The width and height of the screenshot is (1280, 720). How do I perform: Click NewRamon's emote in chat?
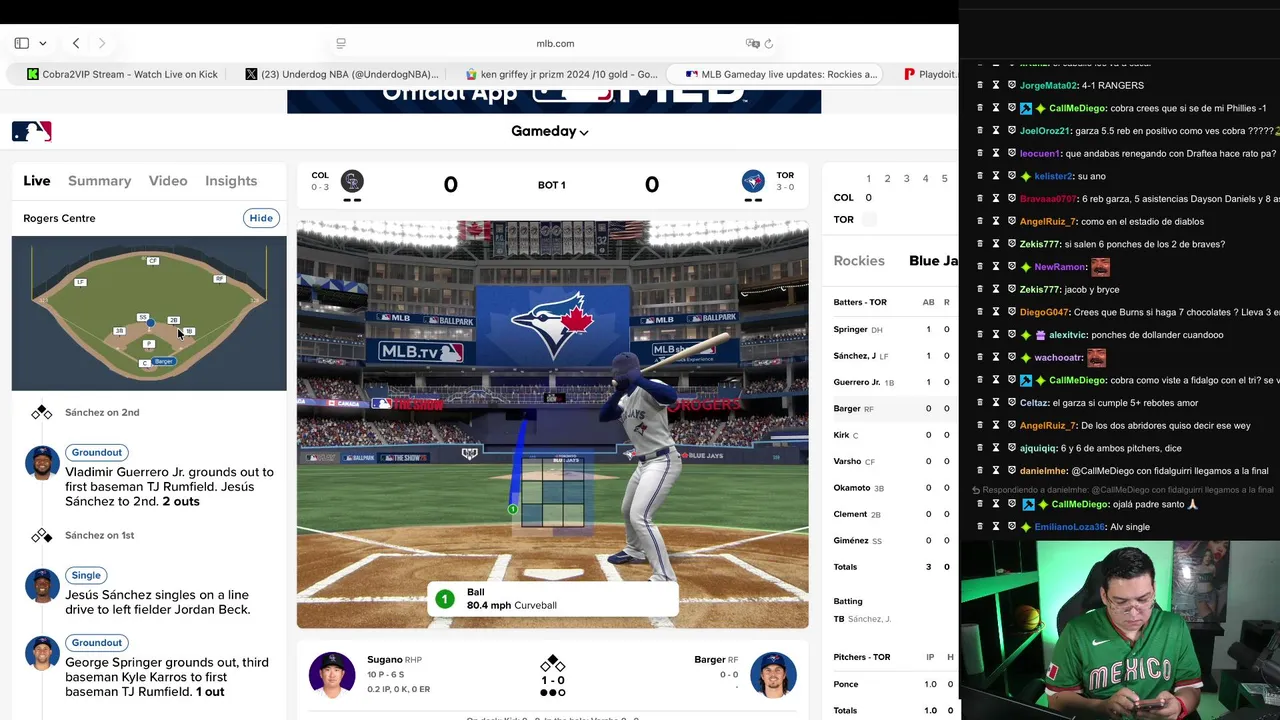click(1100, 267)
